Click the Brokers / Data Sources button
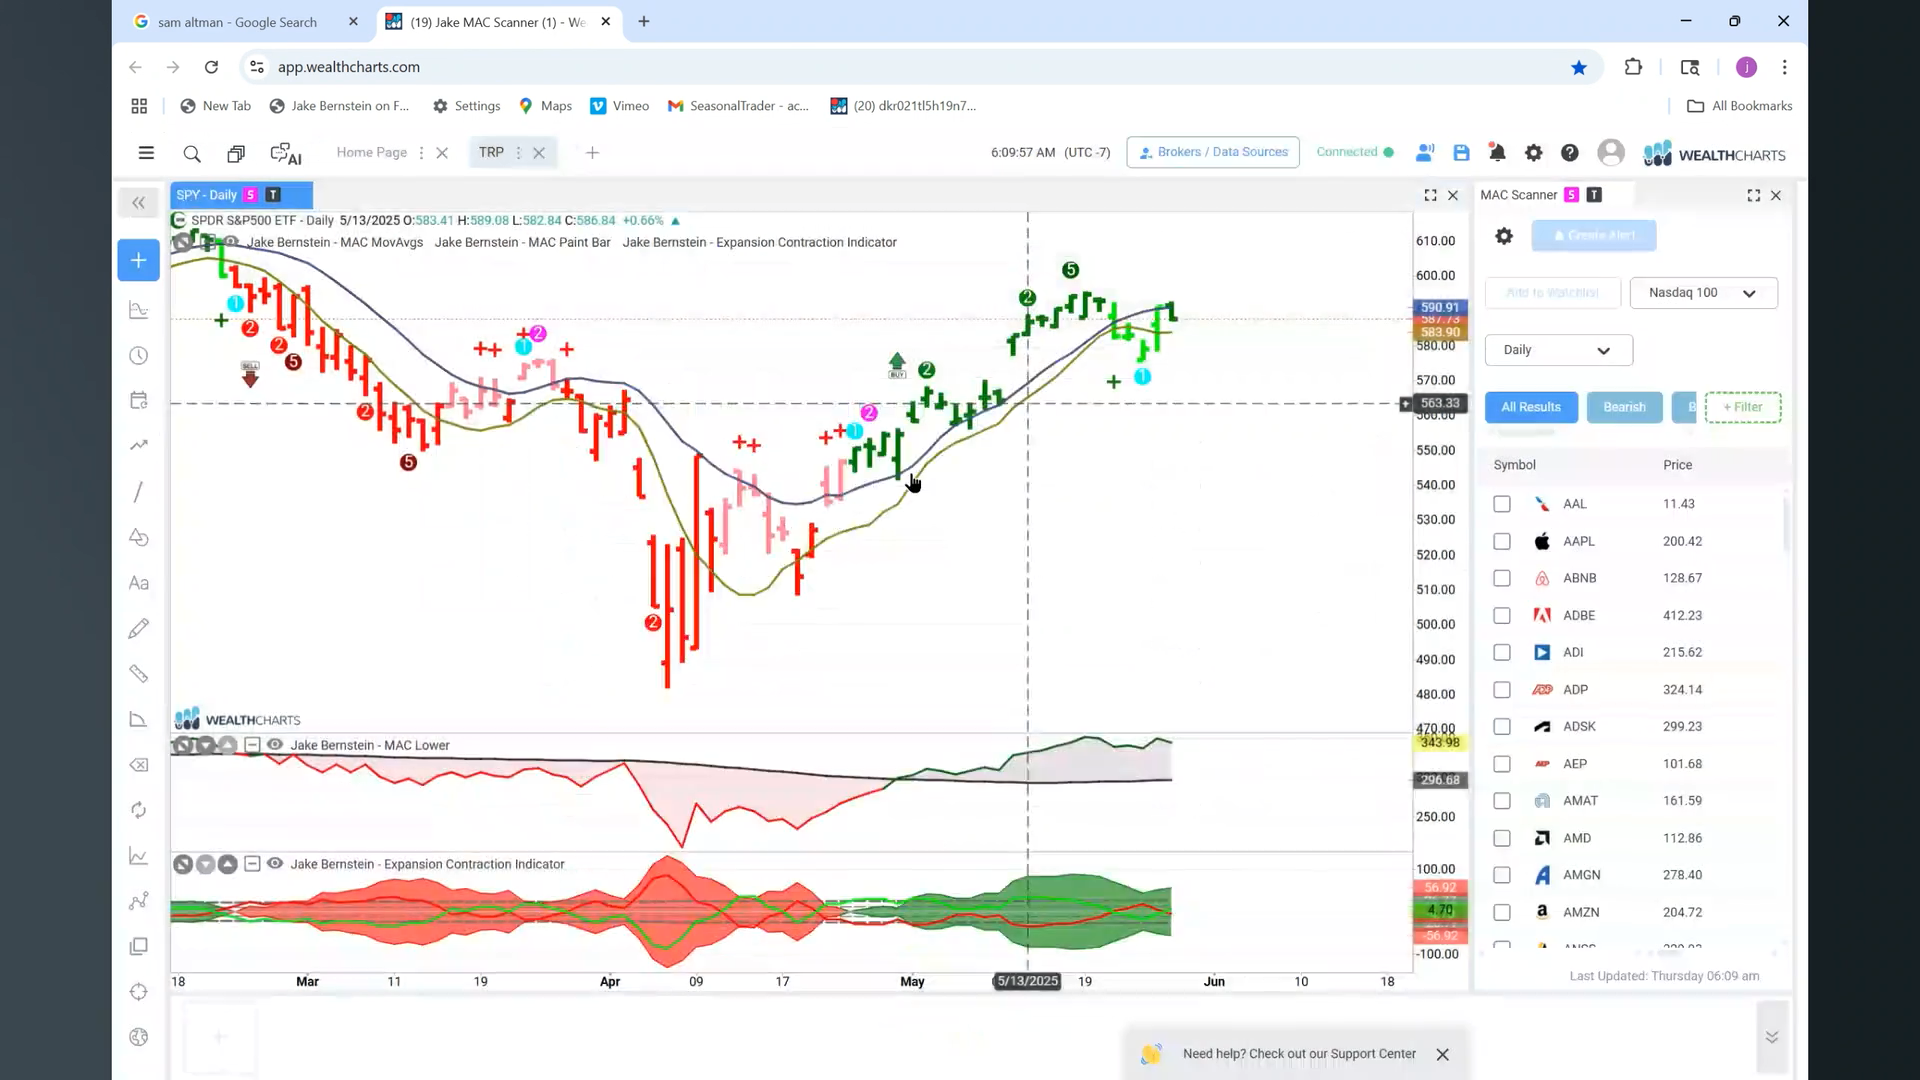Image resolution: width=1920 pixels, height=1080 pixels. coord(1213,152)
